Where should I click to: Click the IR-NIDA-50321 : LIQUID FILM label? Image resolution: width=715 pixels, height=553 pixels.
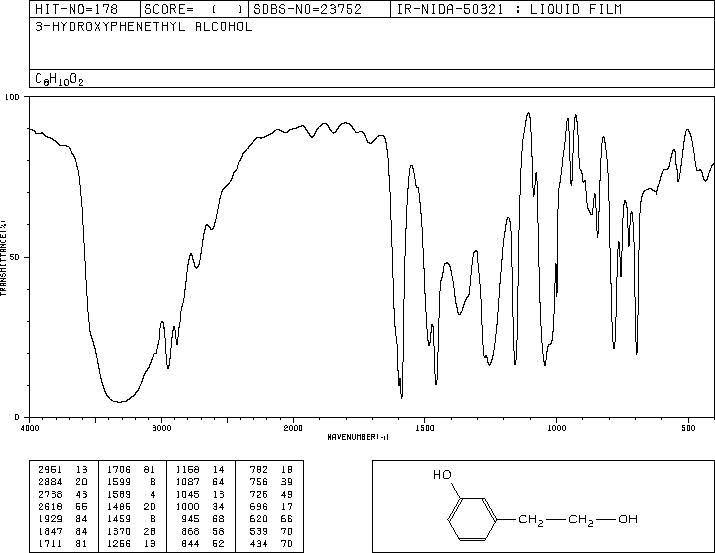click(509, 9)
